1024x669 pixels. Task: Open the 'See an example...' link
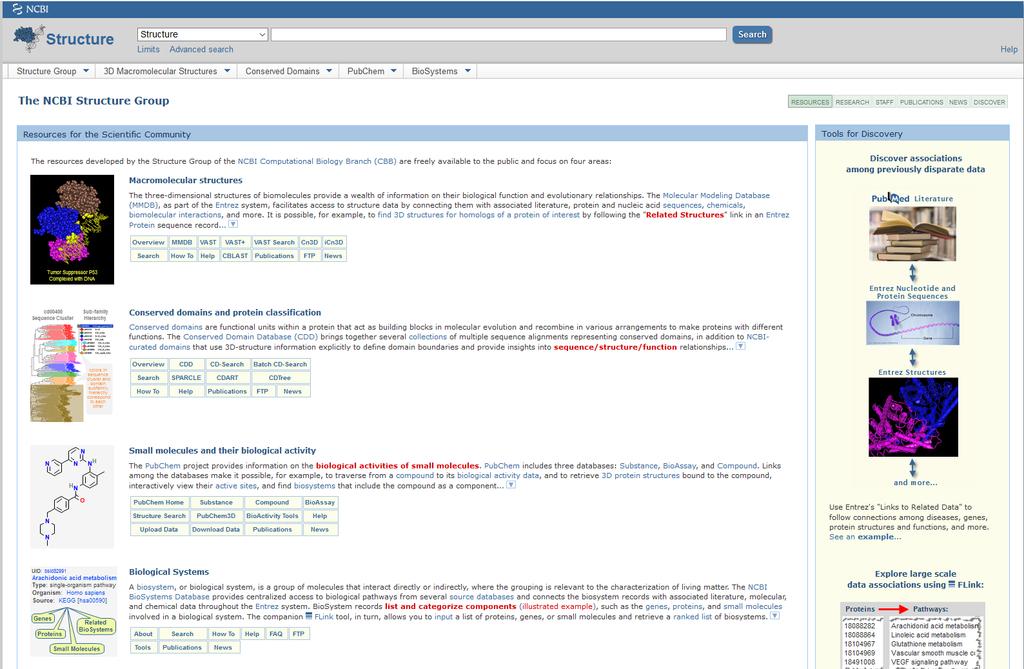click(865, 537)
